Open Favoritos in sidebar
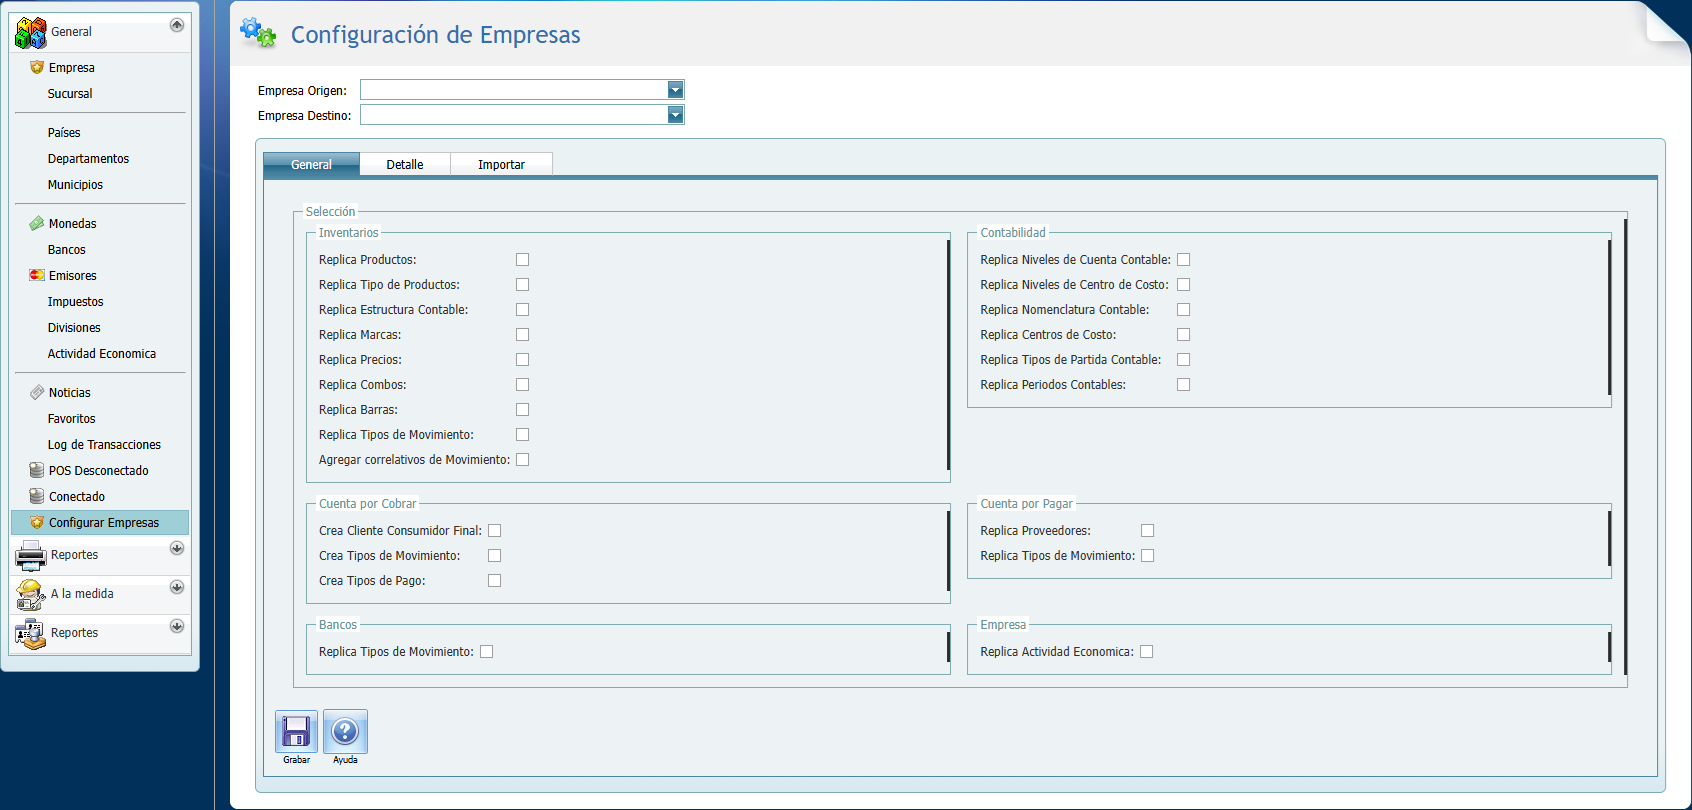Image resolution: width=1692 pixels, height=810 pixels. 72,418
